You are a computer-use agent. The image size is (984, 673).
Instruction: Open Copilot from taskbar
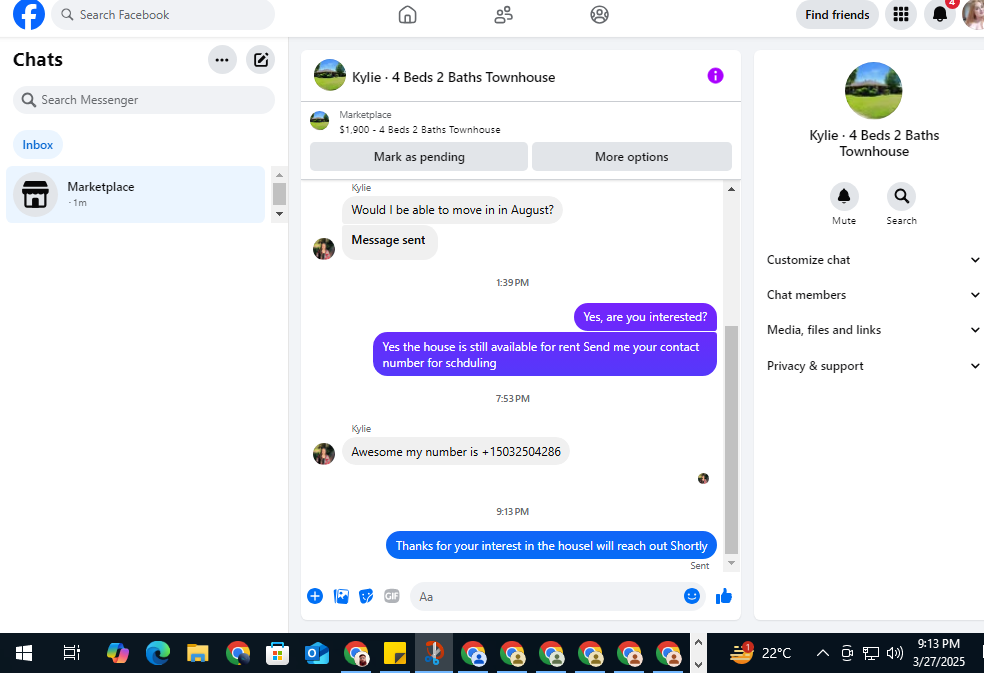117,654
